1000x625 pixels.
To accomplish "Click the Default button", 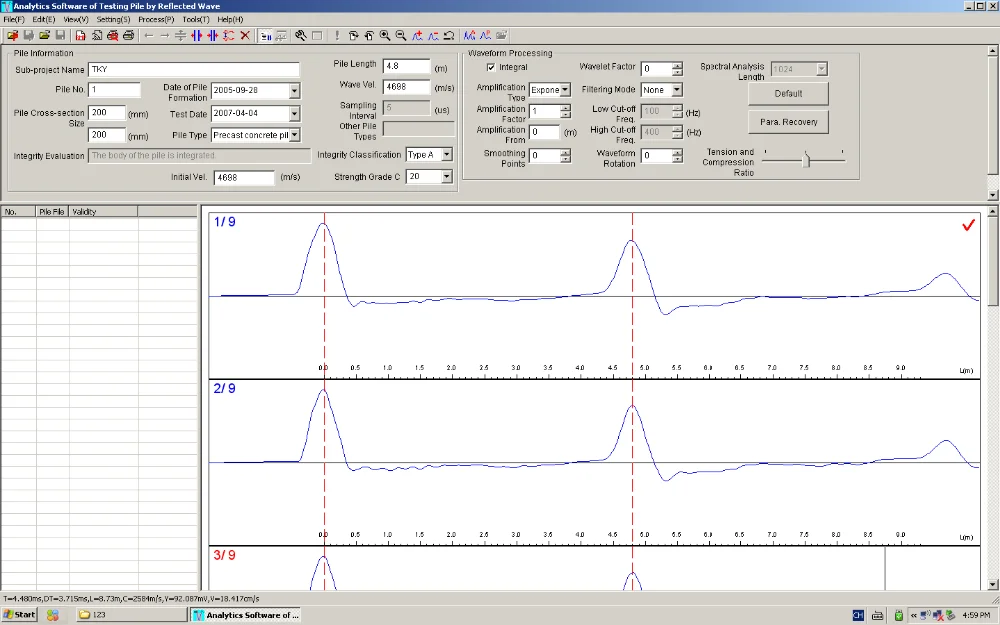I will click(788, 94).
